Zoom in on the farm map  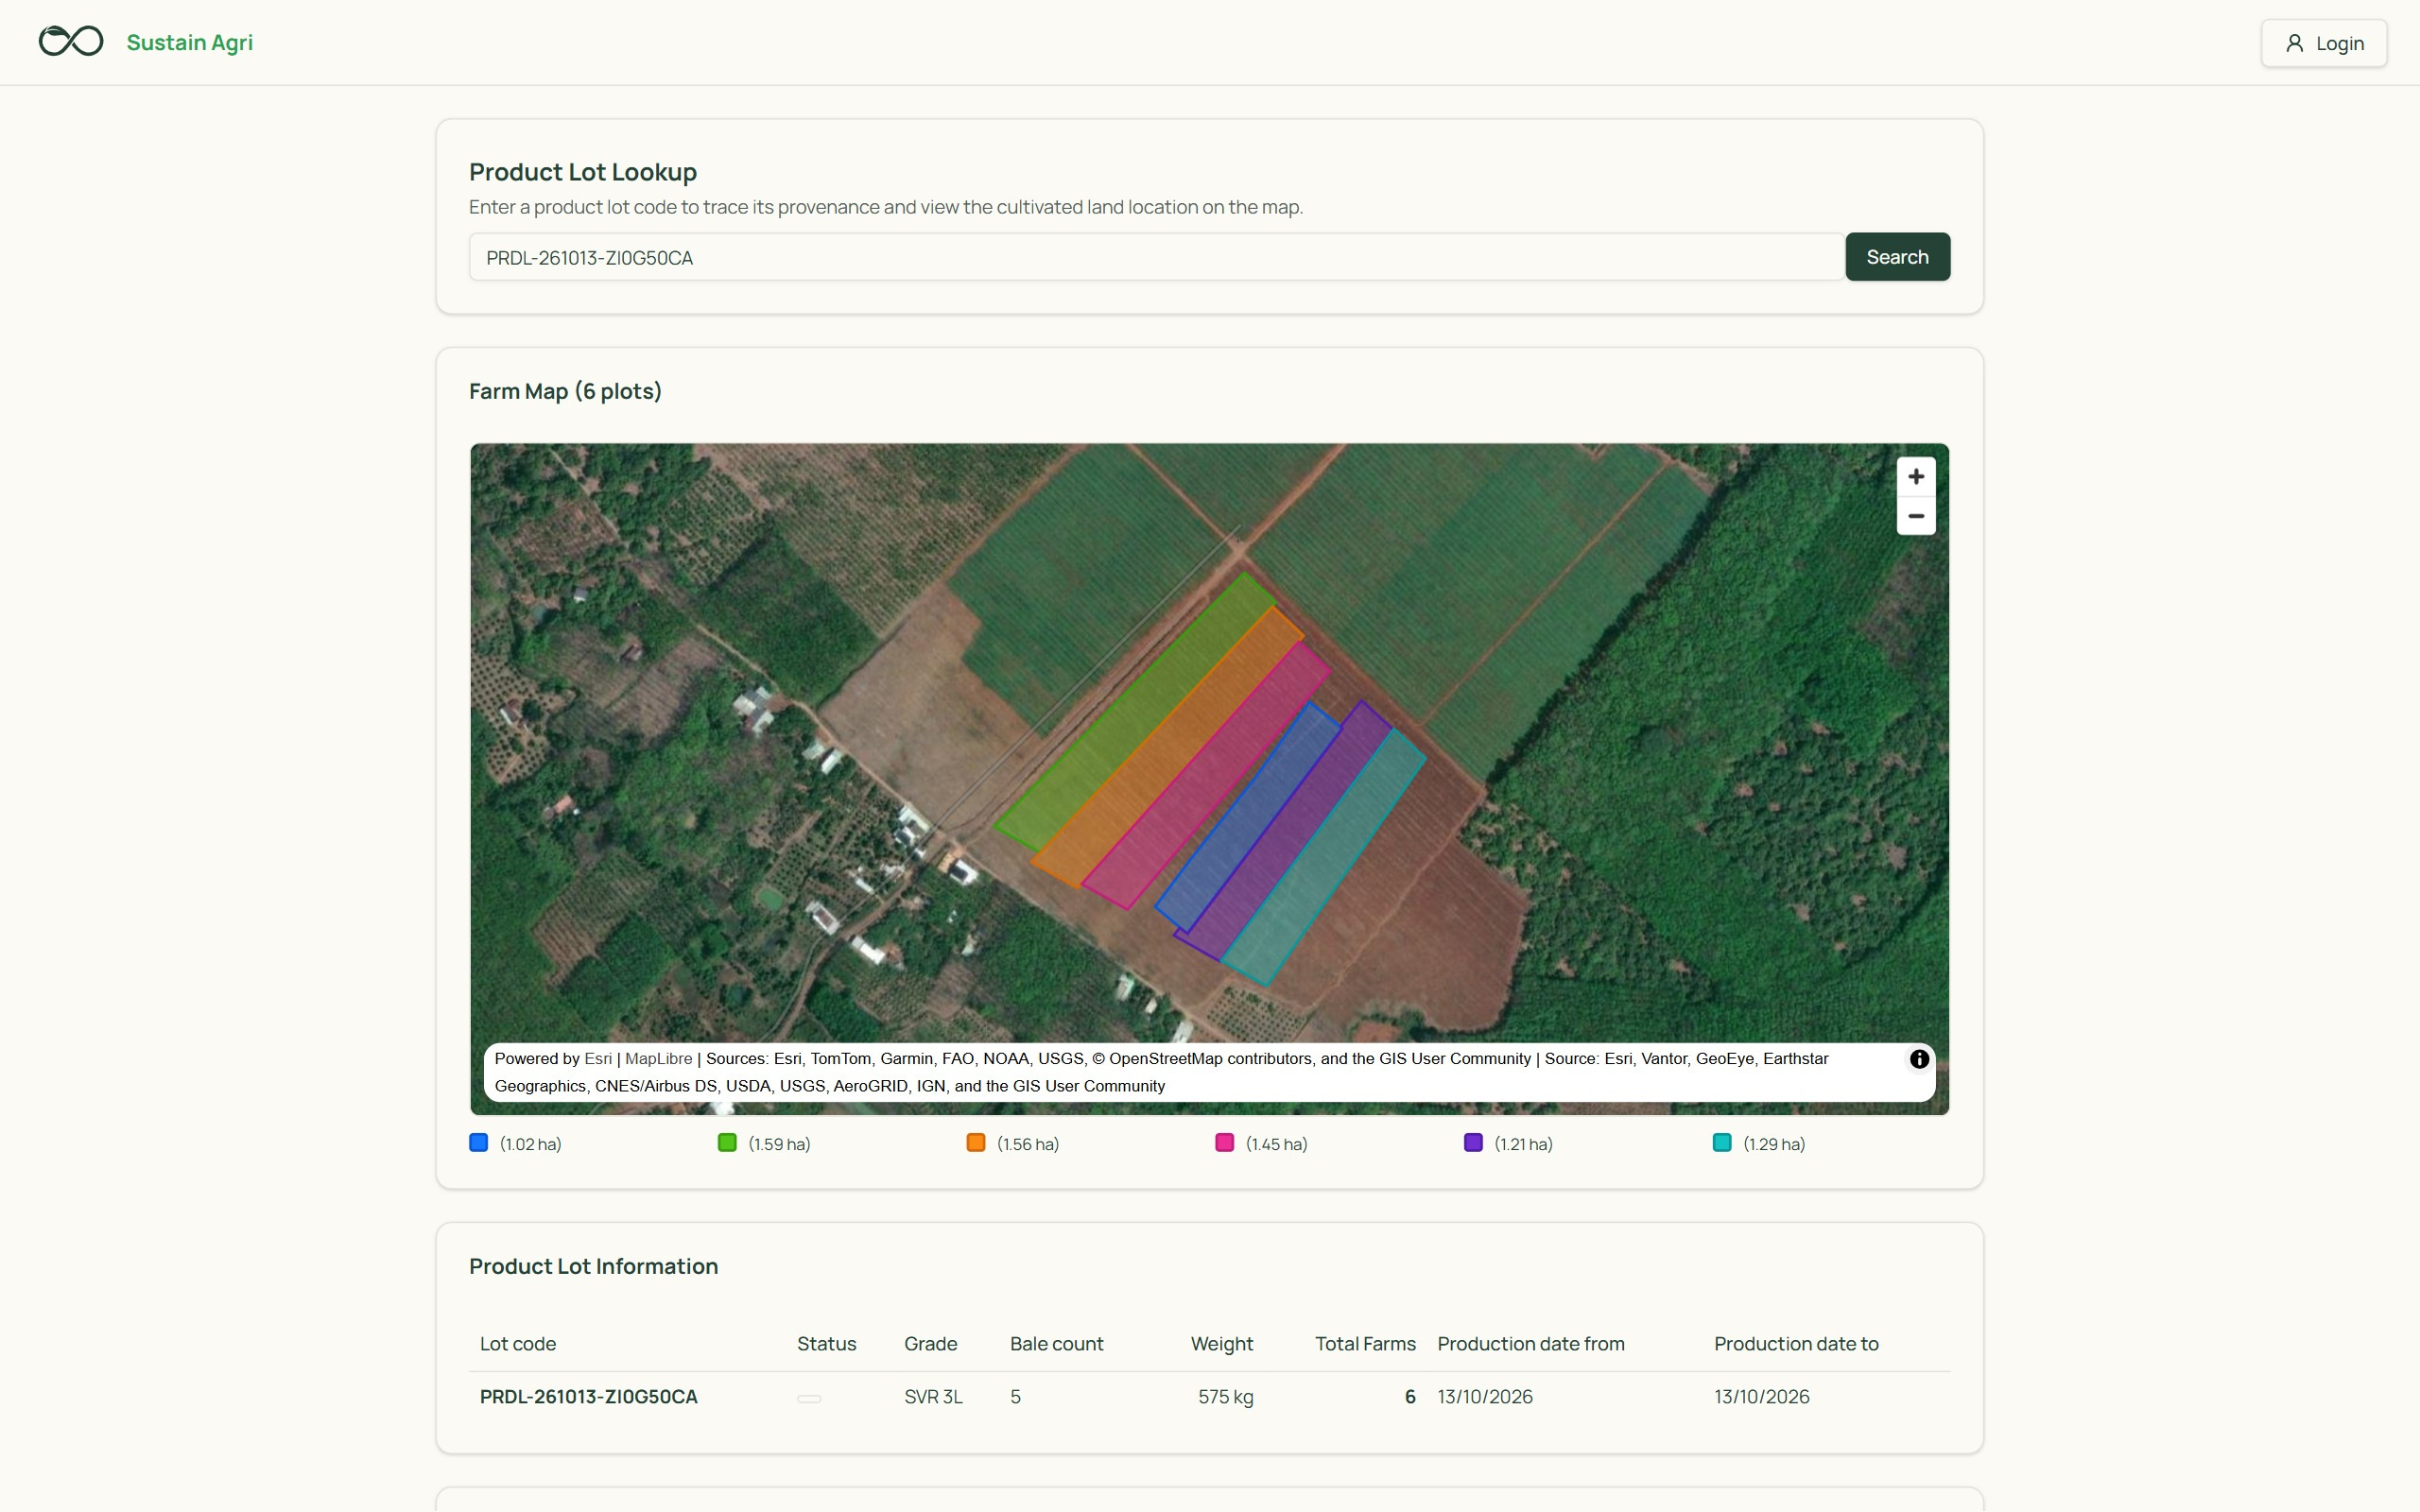[x=1916, y=477]
